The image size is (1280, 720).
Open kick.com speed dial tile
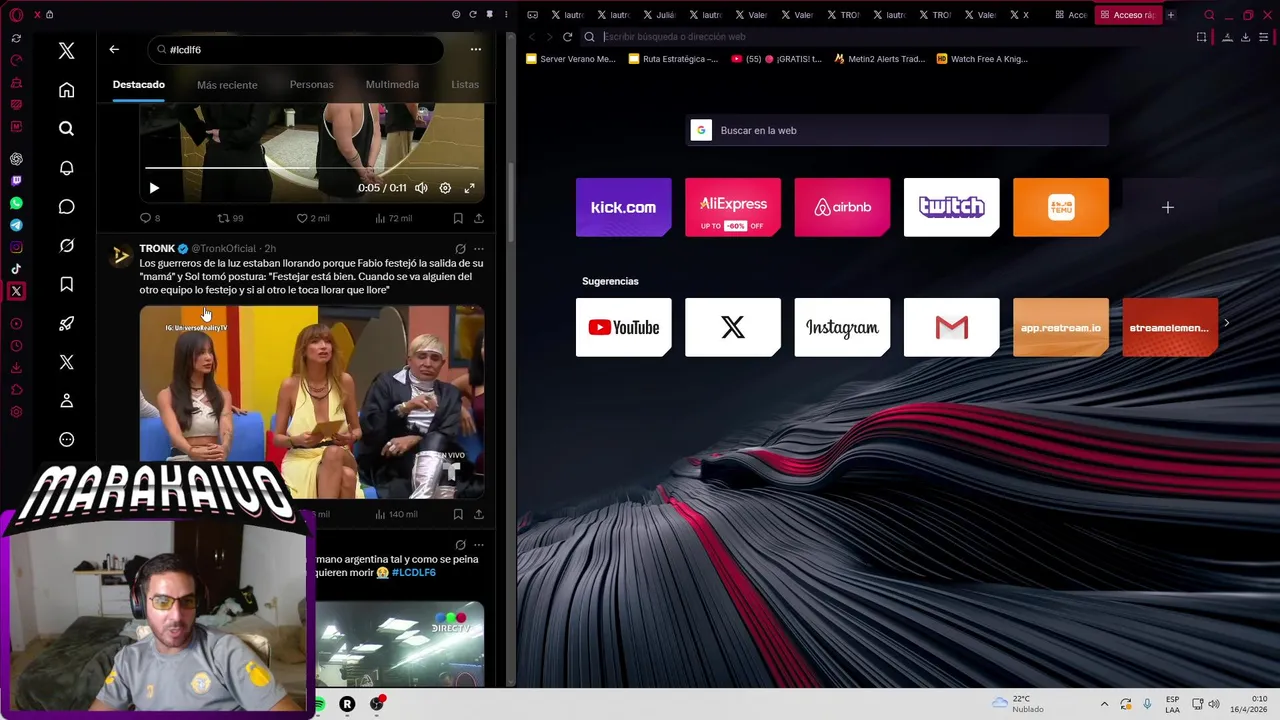[623, 207]
